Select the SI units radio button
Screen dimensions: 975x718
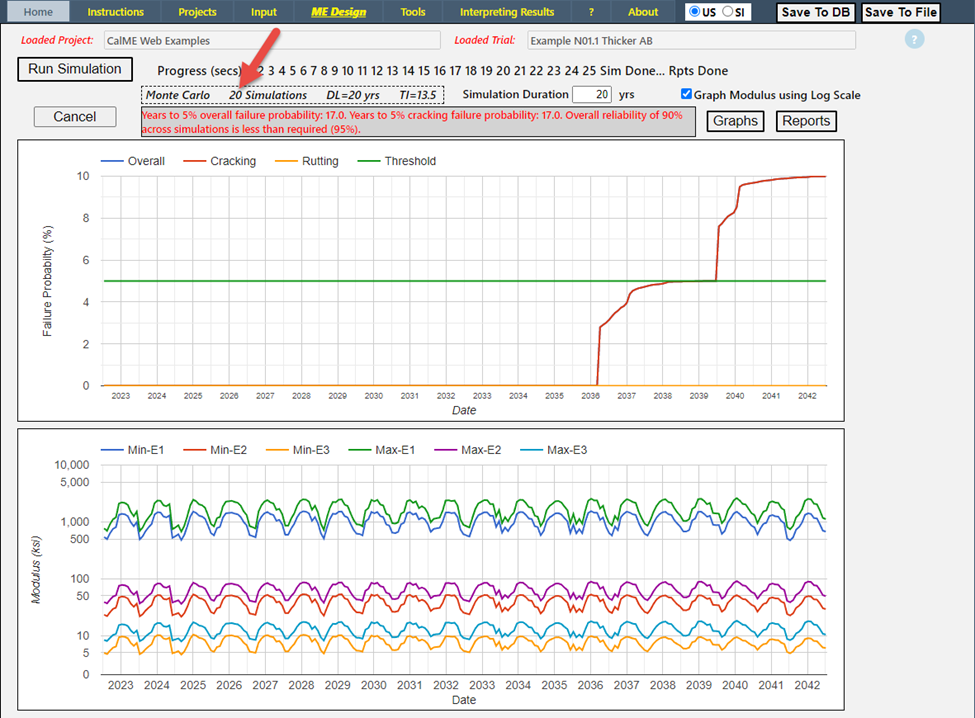coord(727,12)
